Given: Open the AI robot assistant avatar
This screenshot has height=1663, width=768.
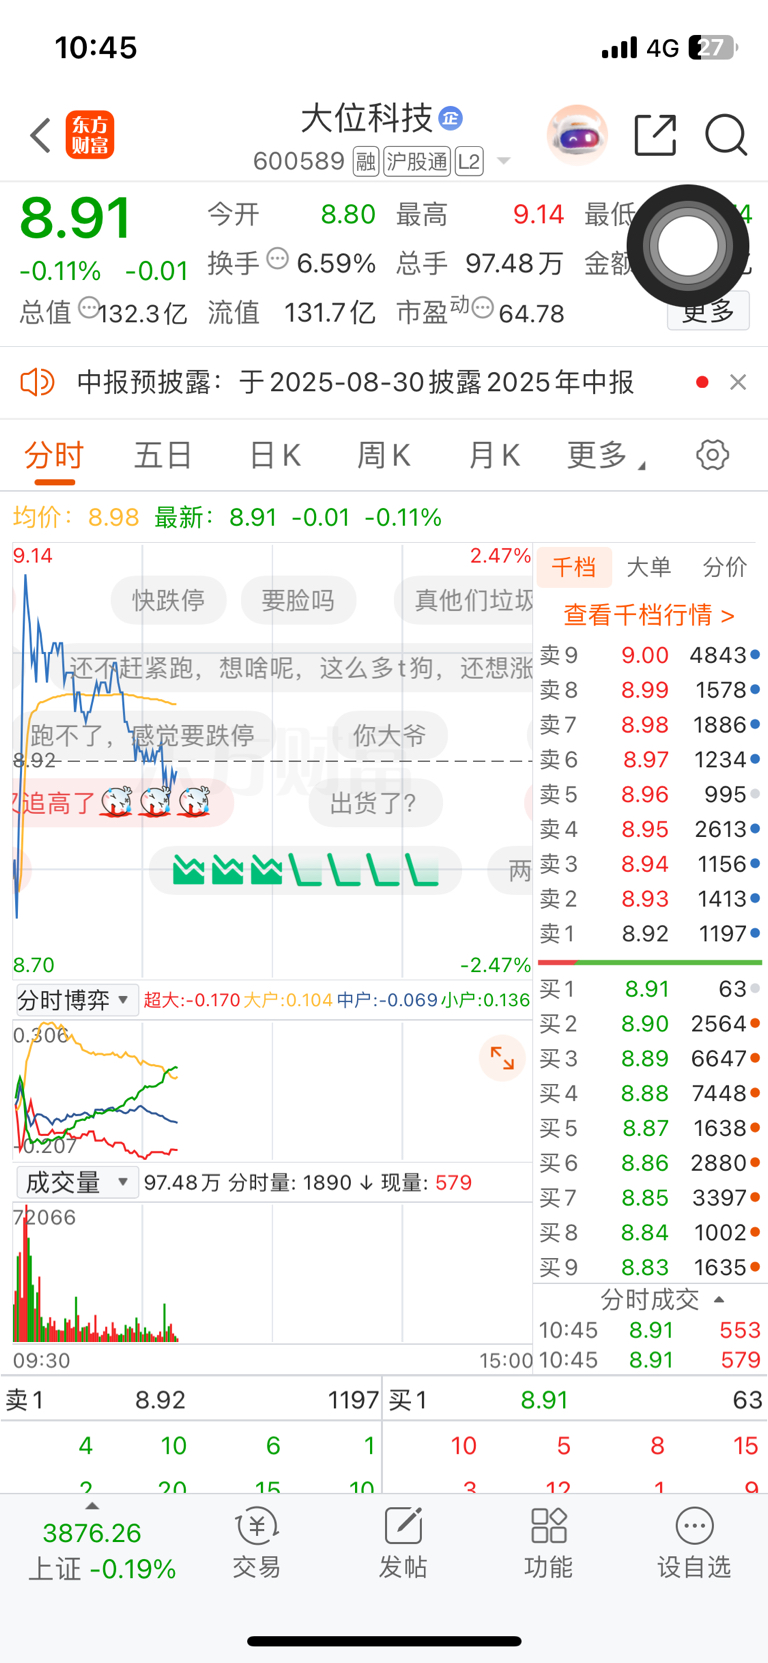Looking at the screenshot, I should (x=578, y=135).
